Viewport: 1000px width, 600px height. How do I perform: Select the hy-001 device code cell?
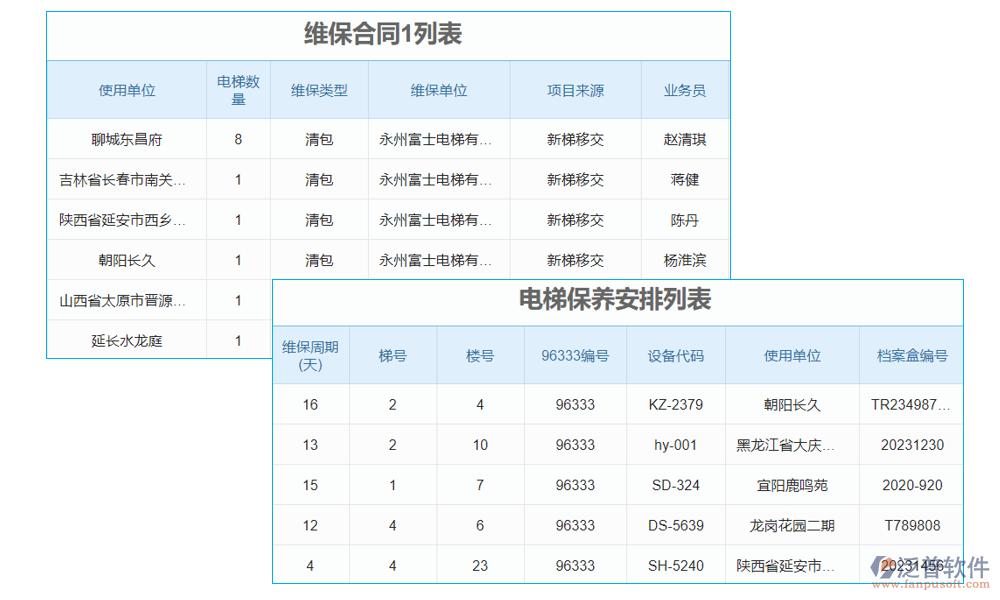click(x=675, y=445)
